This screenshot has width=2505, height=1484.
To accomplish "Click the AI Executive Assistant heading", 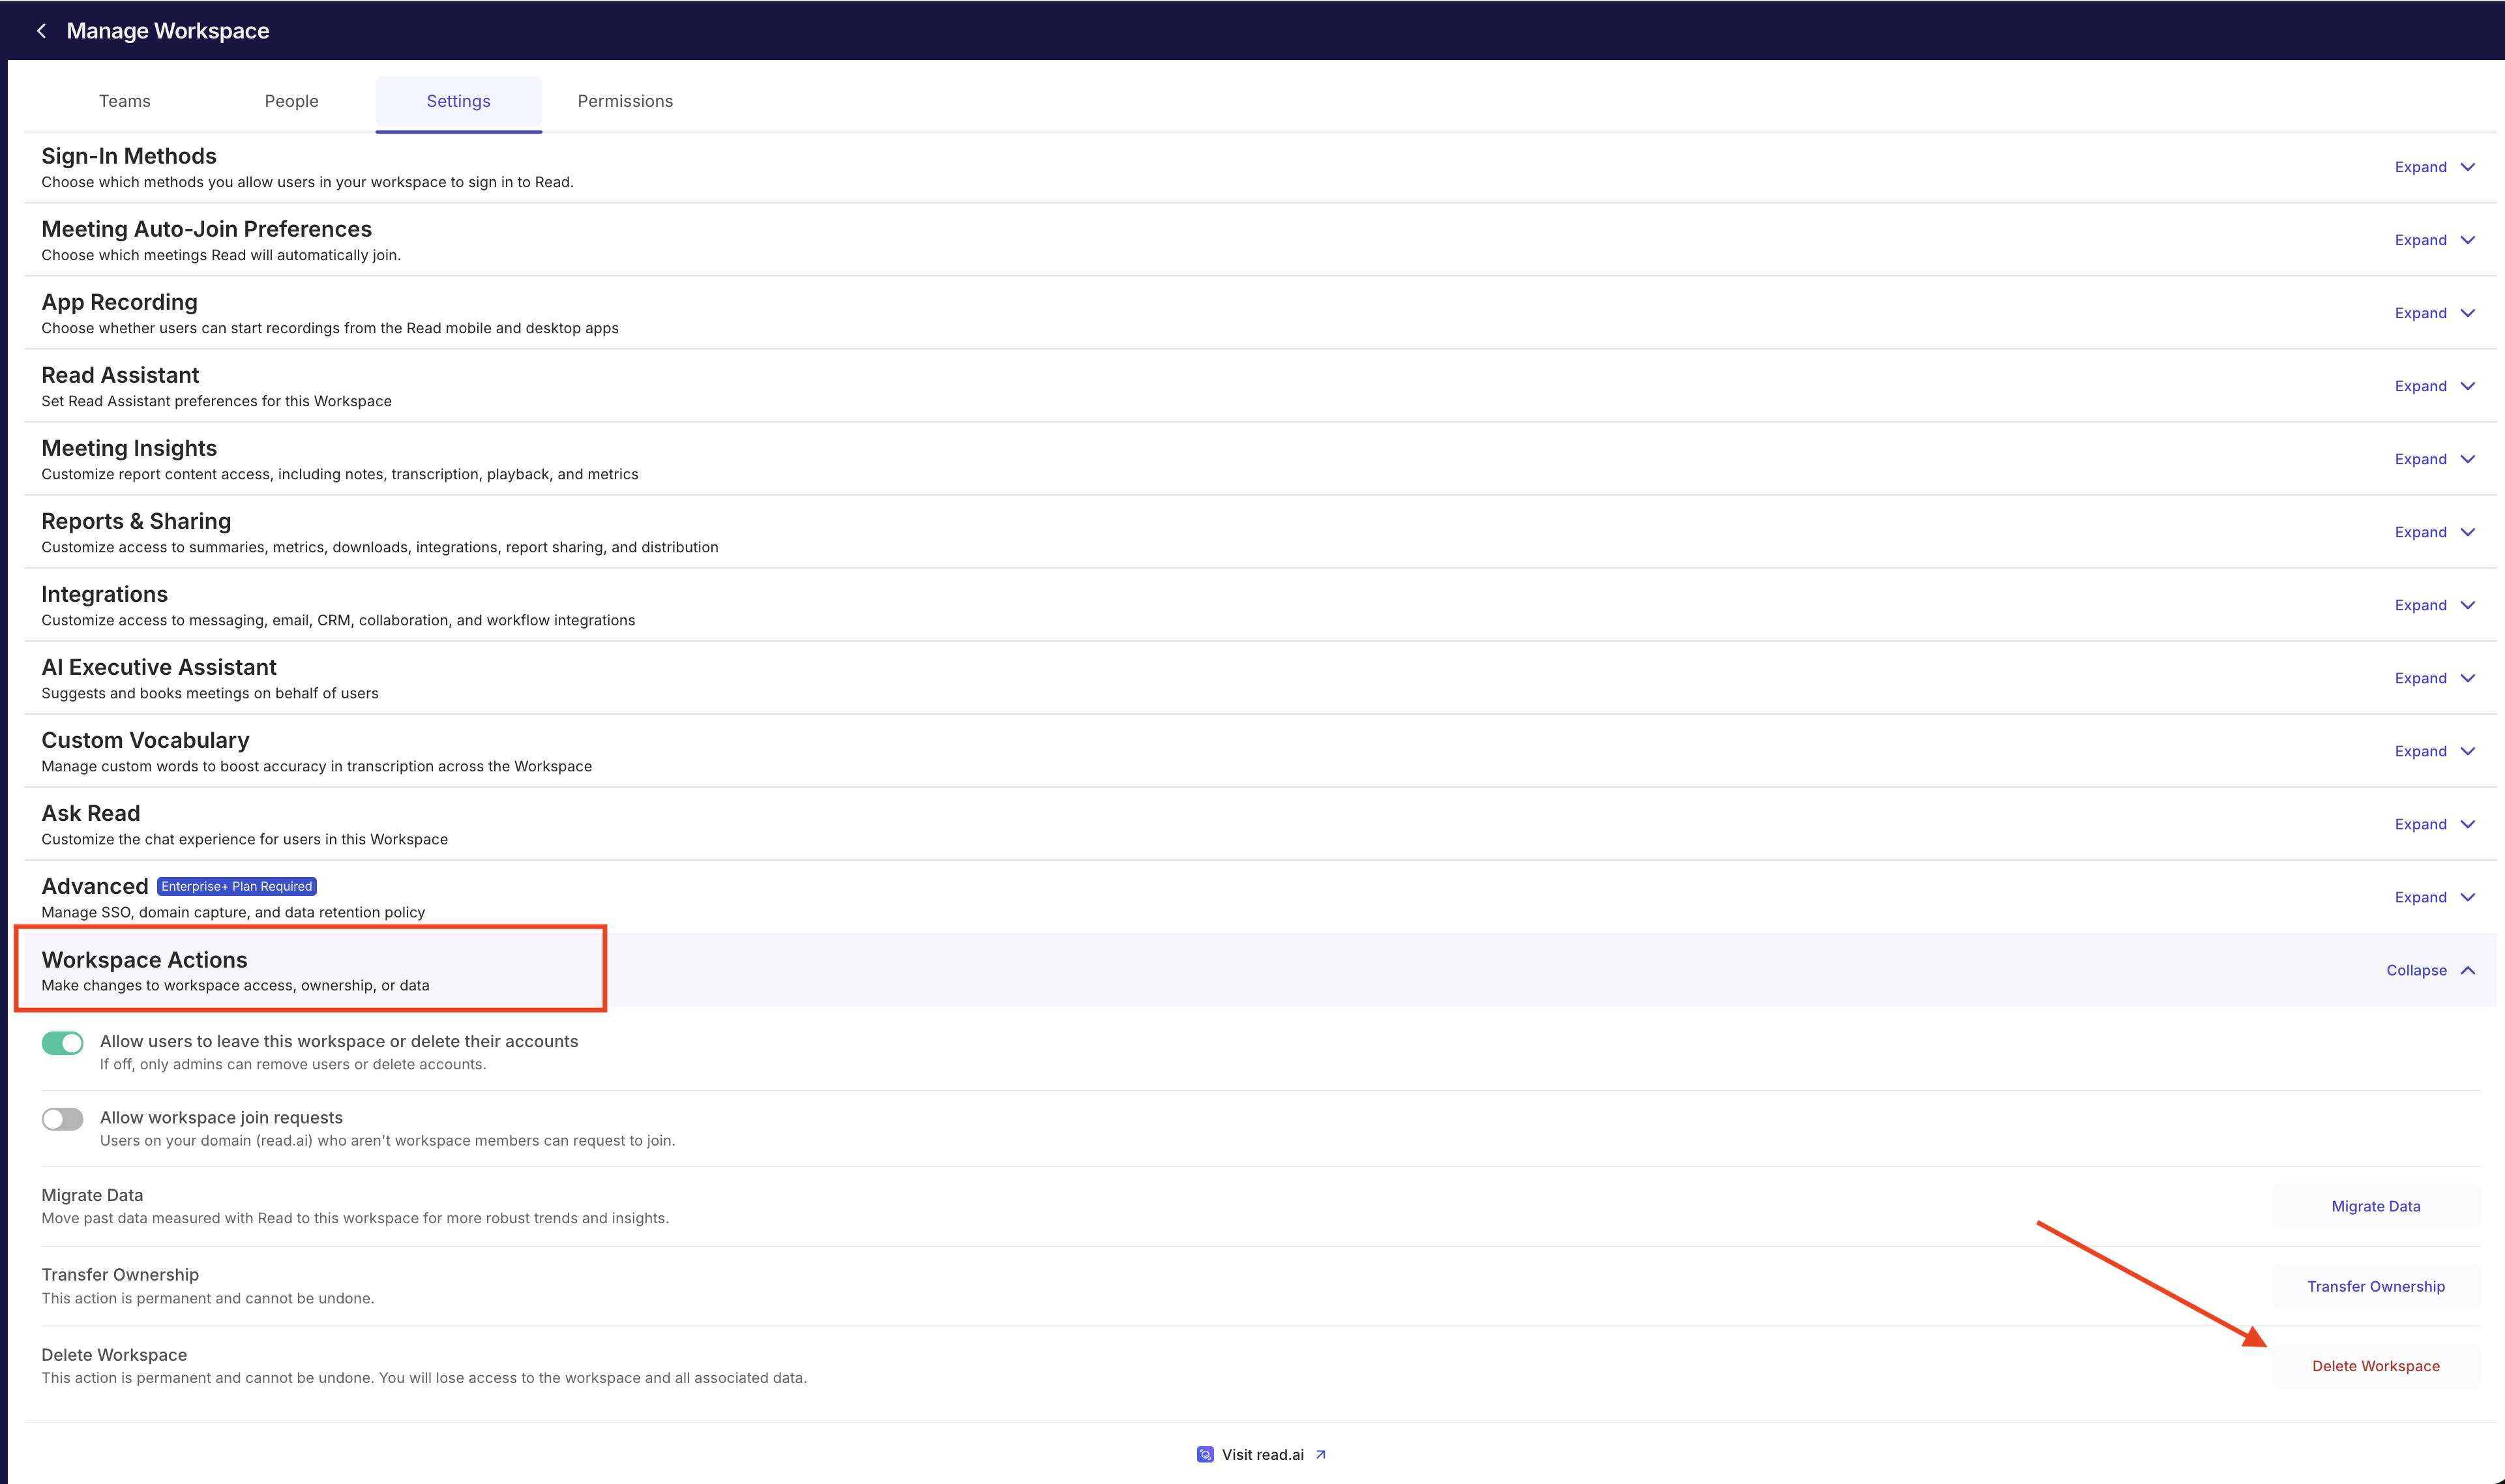I will click(x=159, y=667).
